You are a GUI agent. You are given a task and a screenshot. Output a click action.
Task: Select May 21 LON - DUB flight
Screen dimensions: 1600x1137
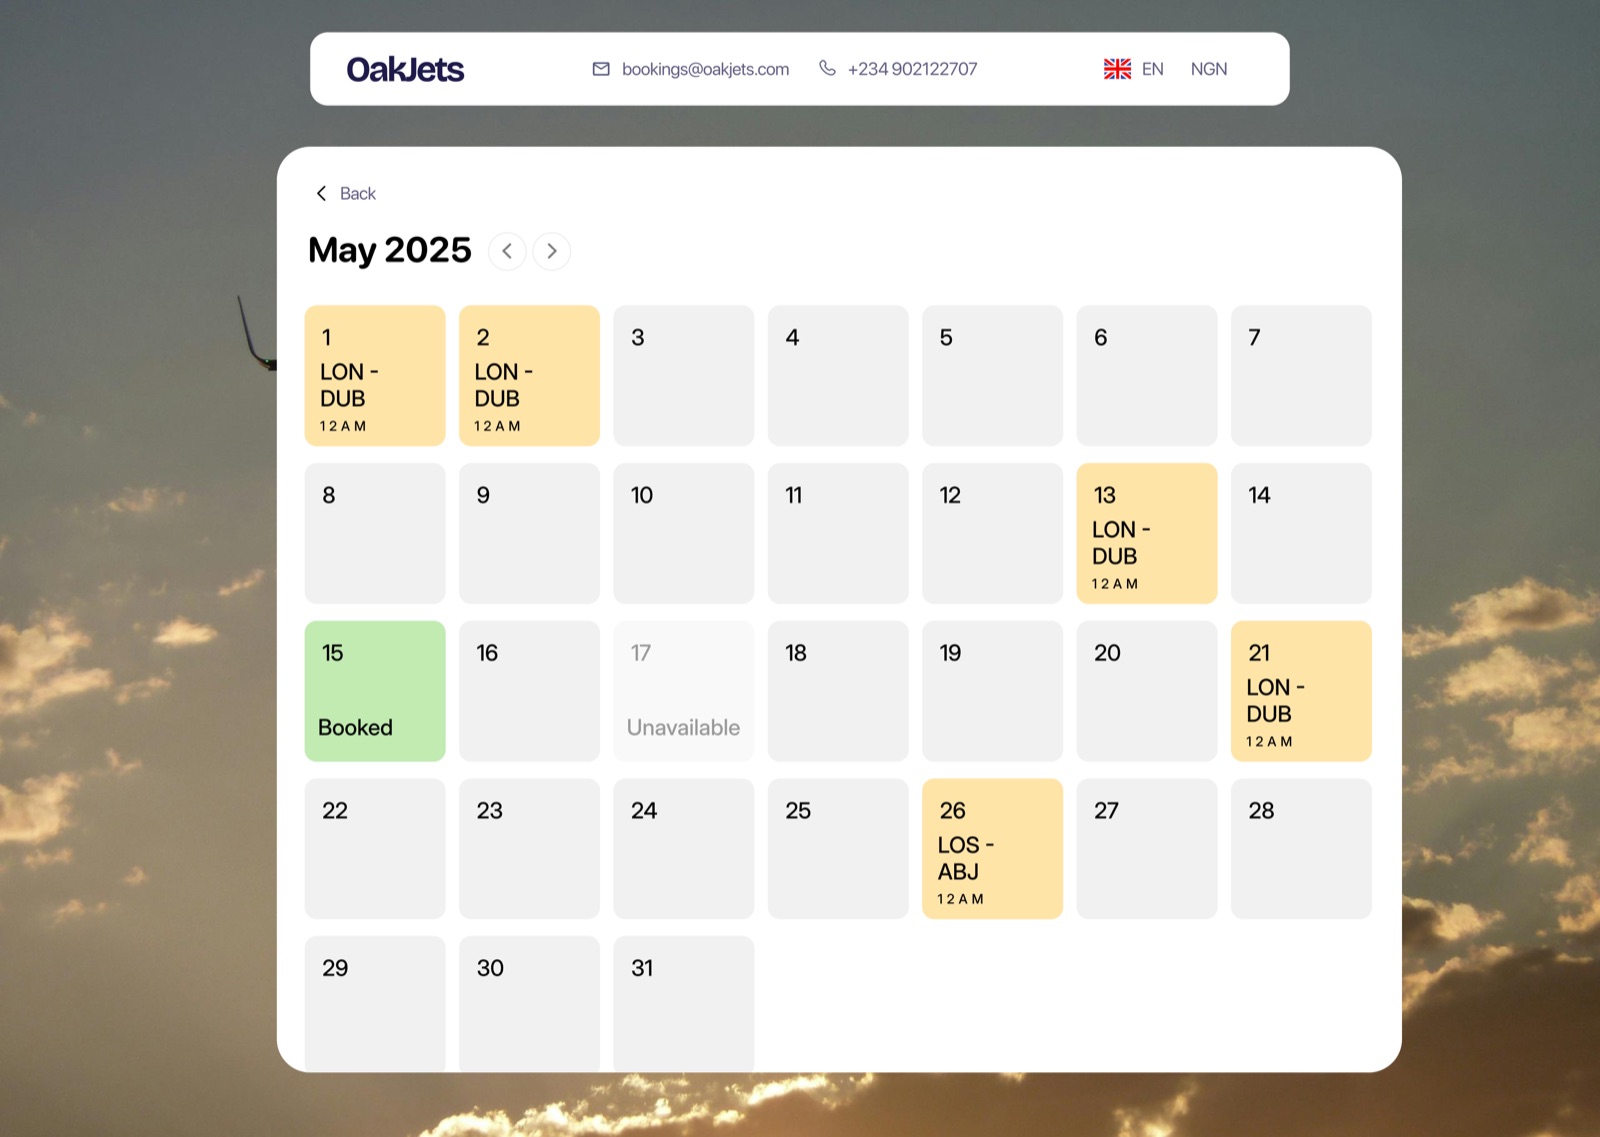pos(1301,691)
